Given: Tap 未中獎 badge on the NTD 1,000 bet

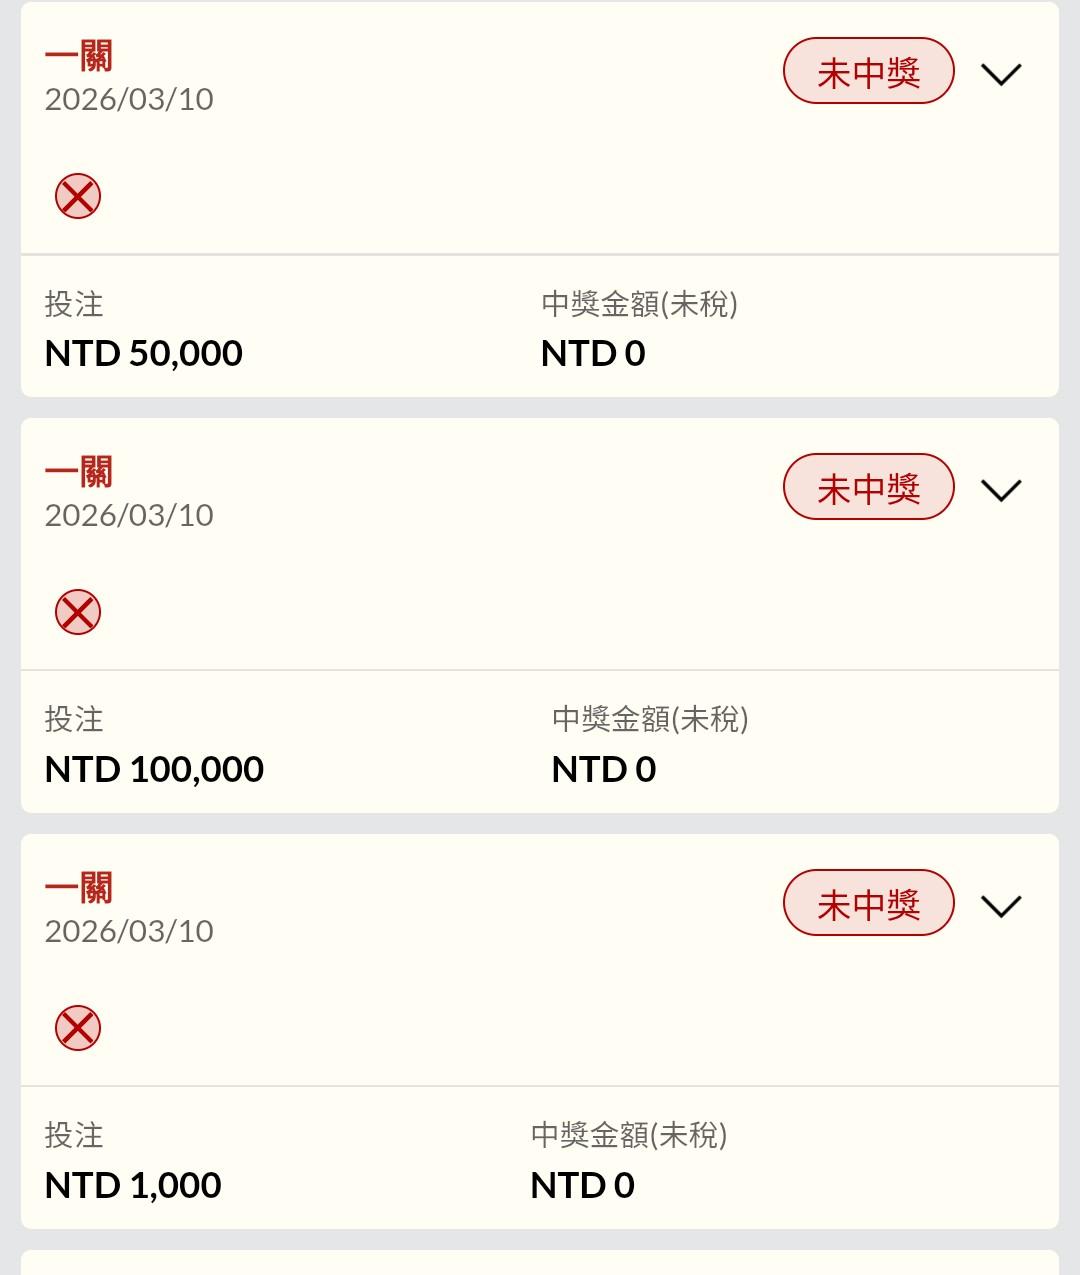Looking at the screenshot, I should [868, 904].
